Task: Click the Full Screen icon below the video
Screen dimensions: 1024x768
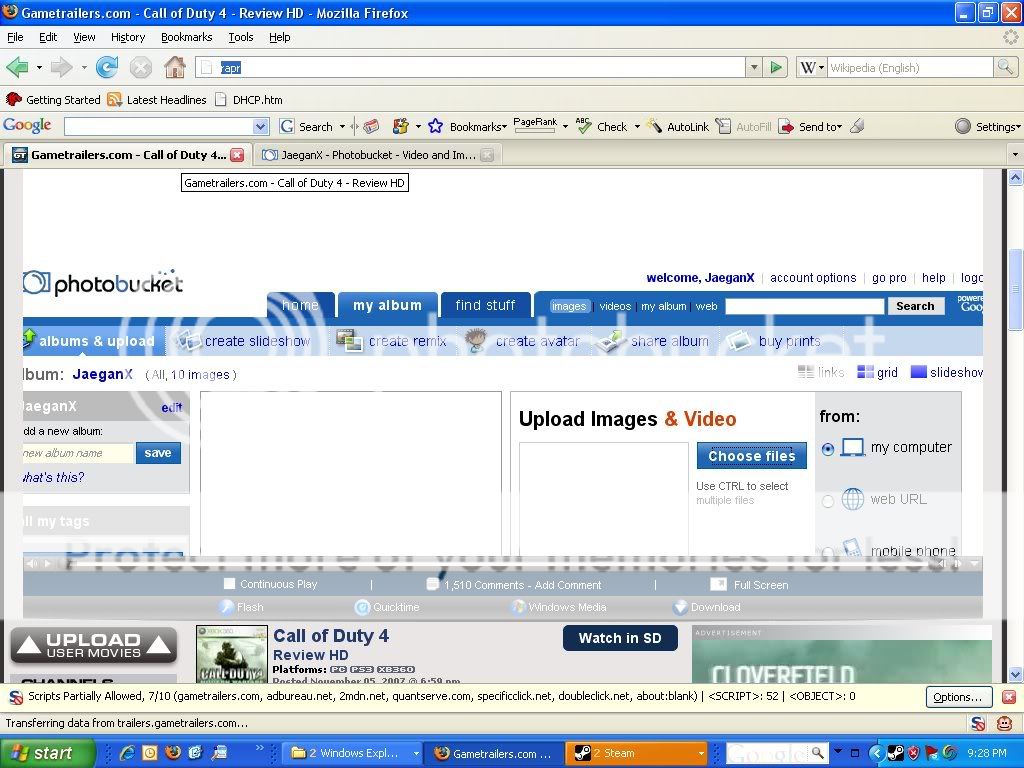Action: coord(718,585)
